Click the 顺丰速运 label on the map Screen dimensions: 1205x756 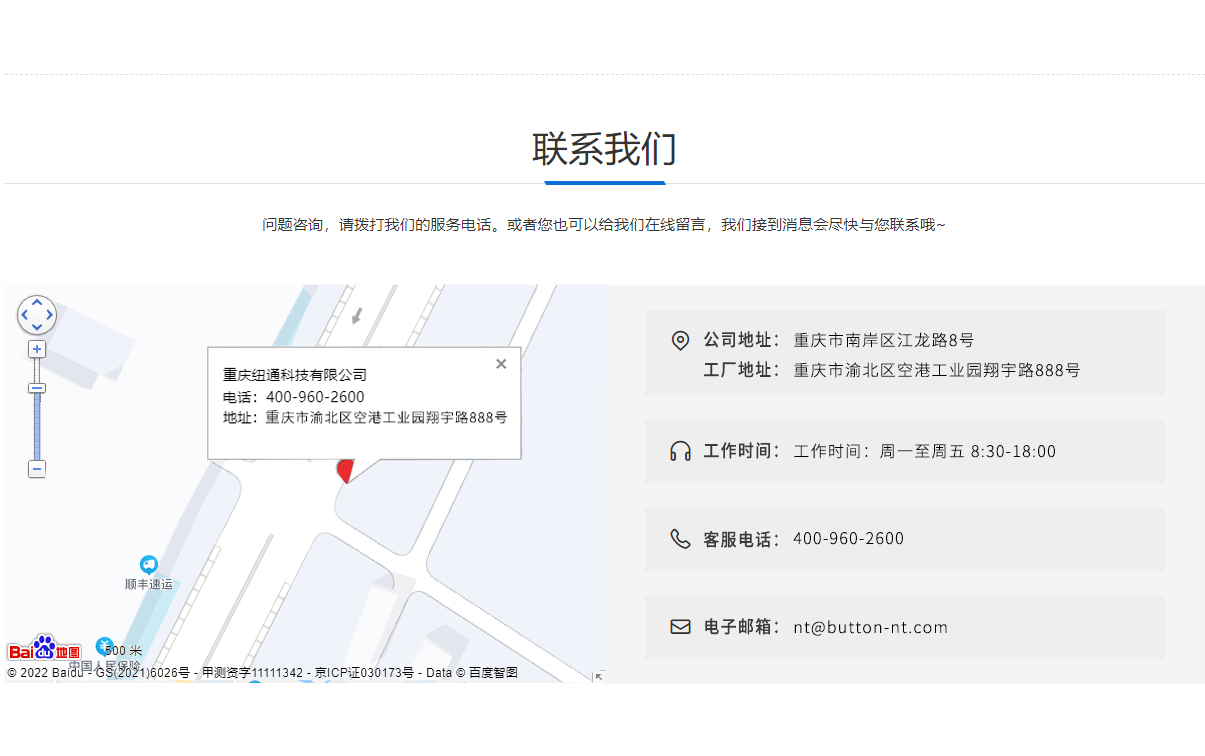click(148, 584)
